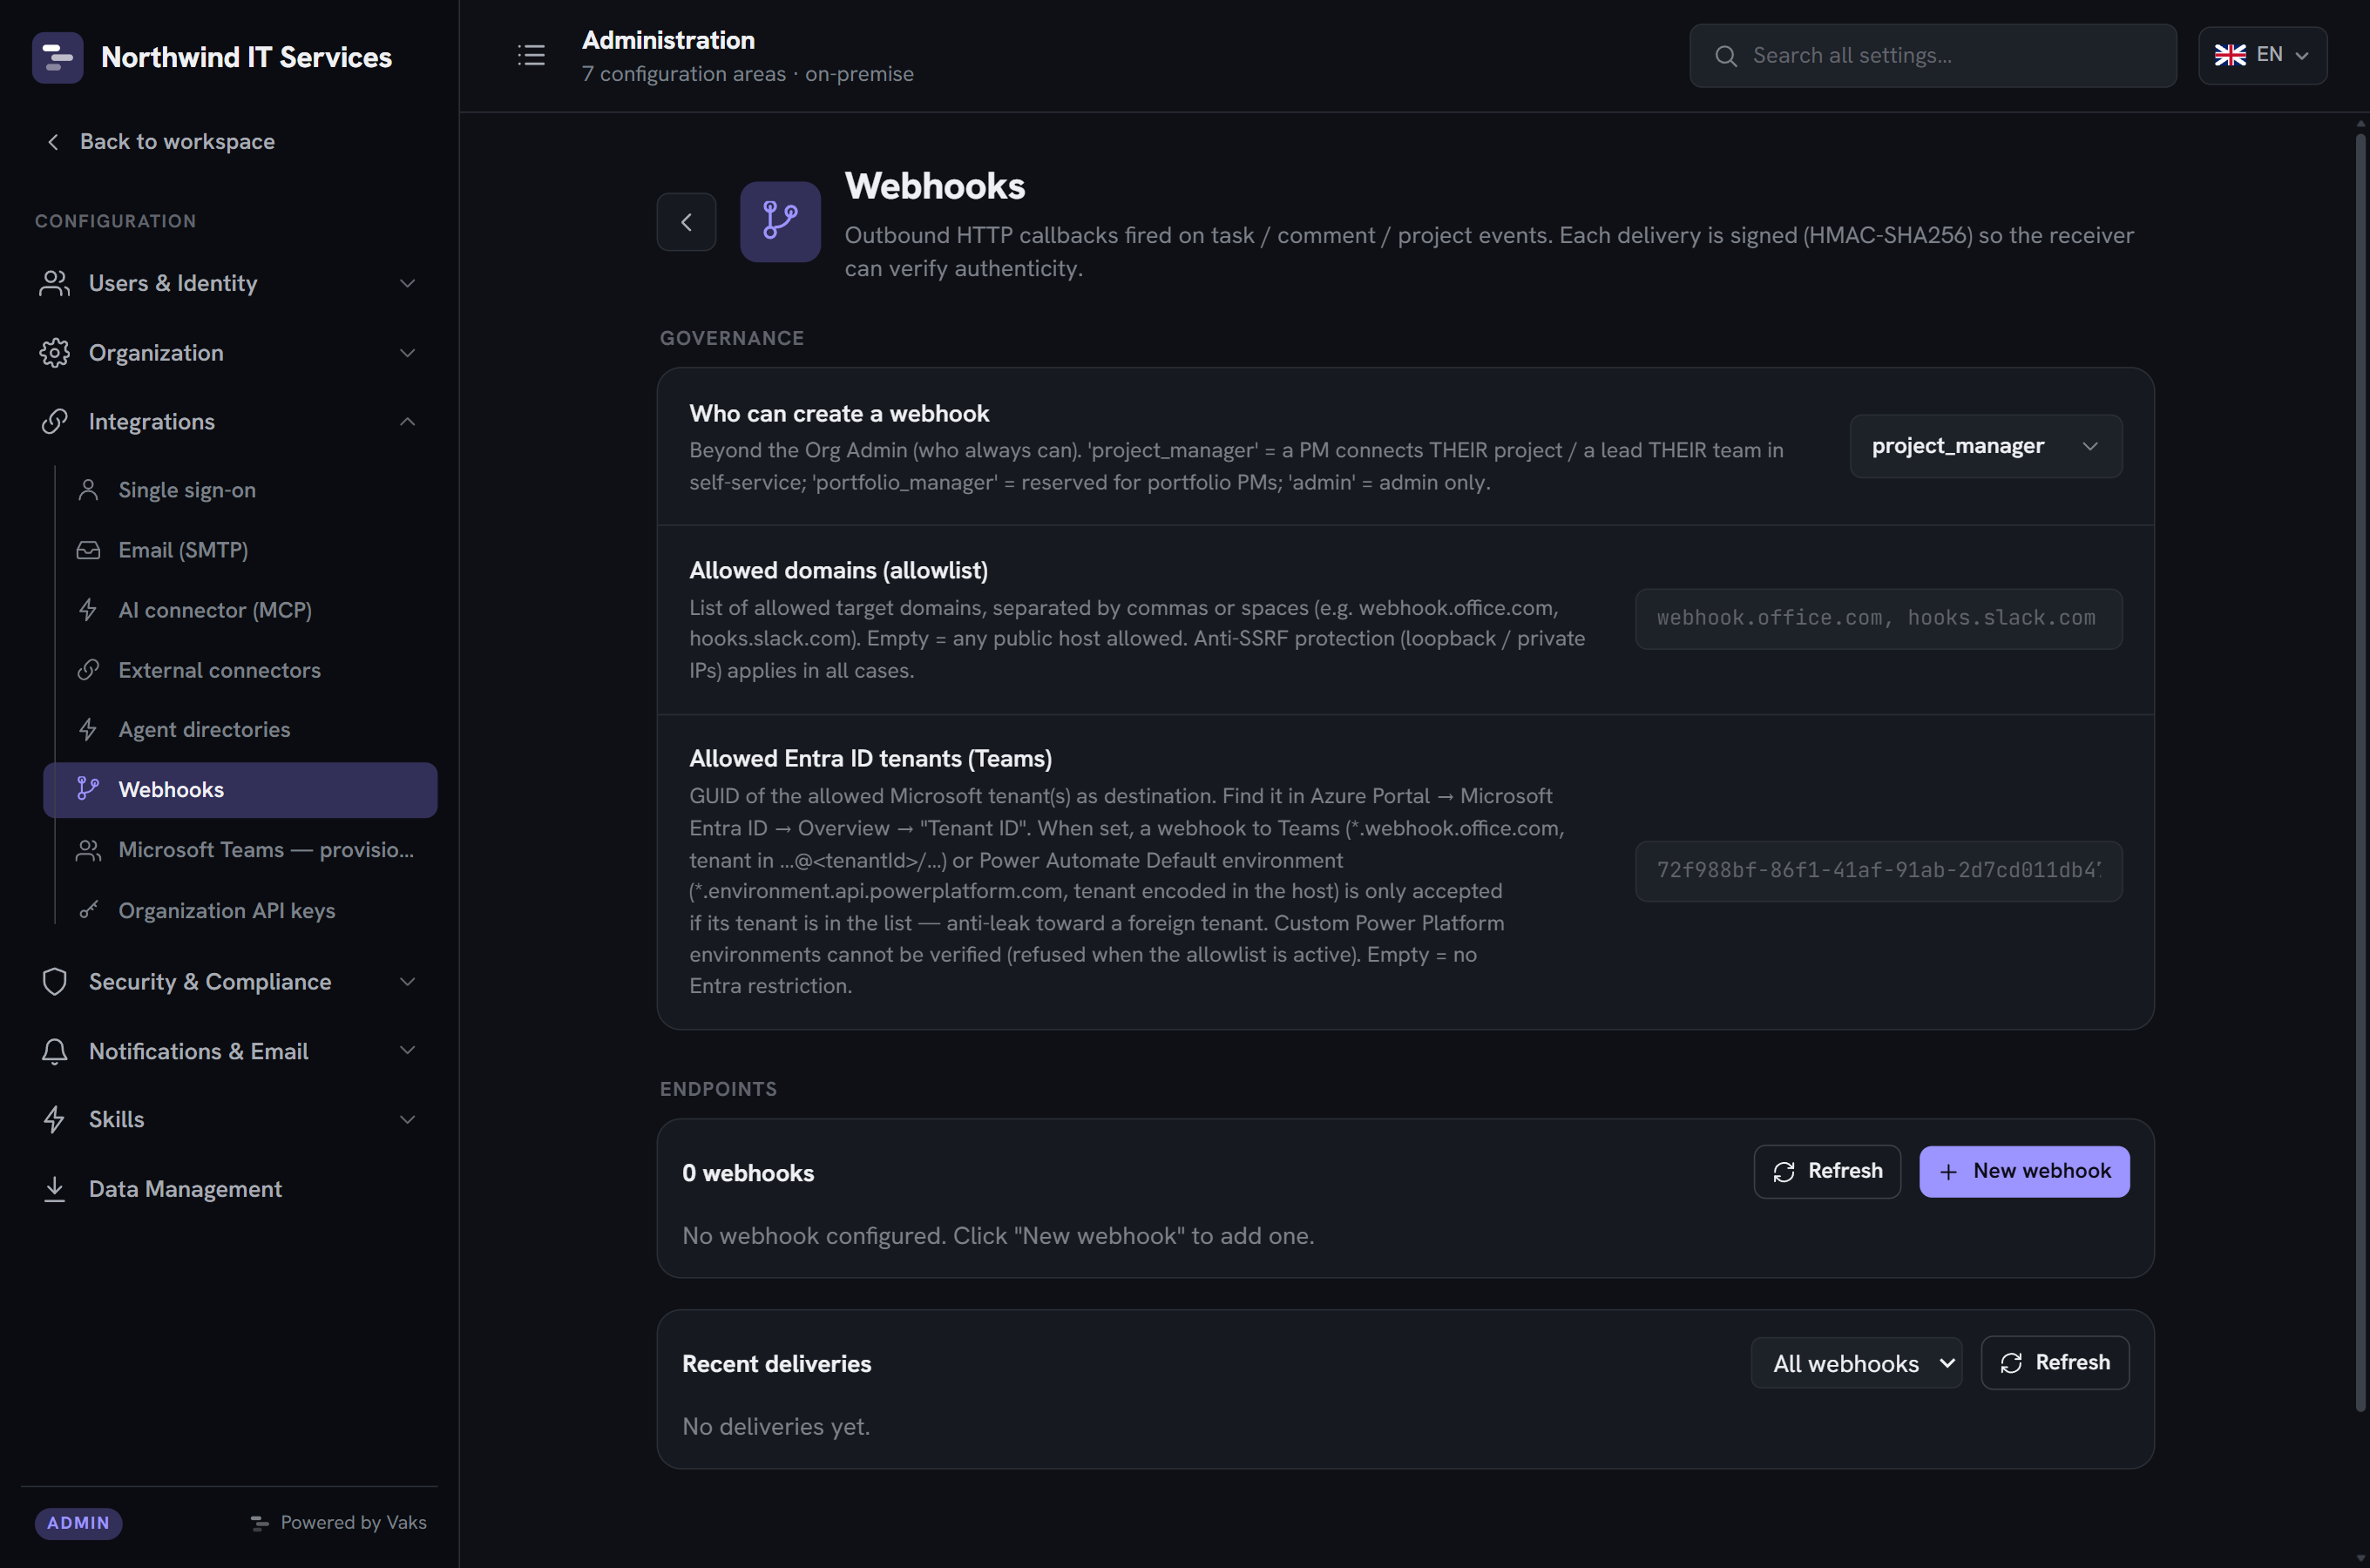Image resolution: width=2370 pixels, height=1568 pixels.
Task: Click the Security & Compliance shield icon
Action: pyautogui.click(x=55, y=982)
